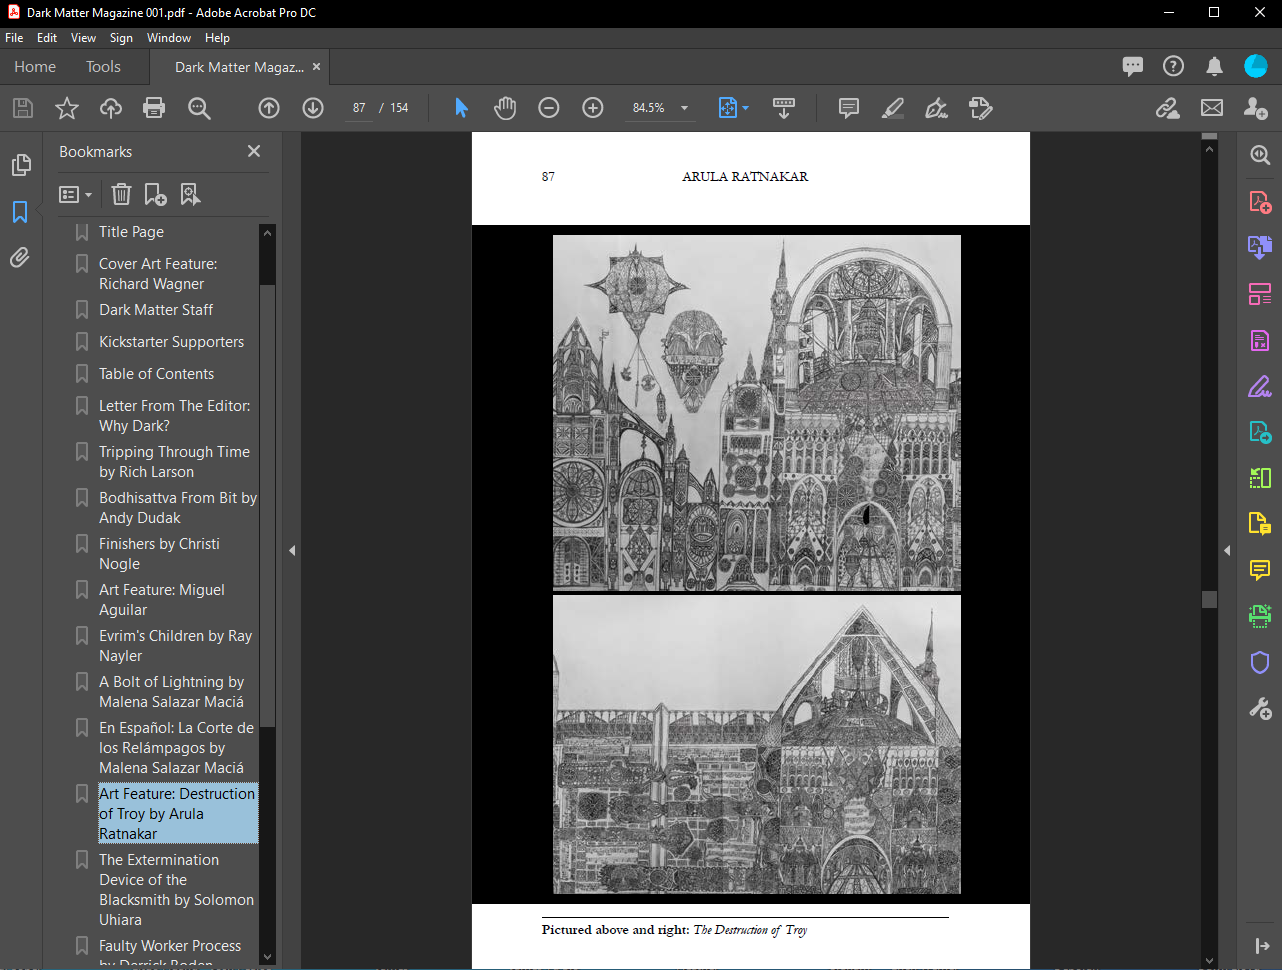Find current bookmark icon
Screen dimensions: 1282x970
click(x=190, y=194)
